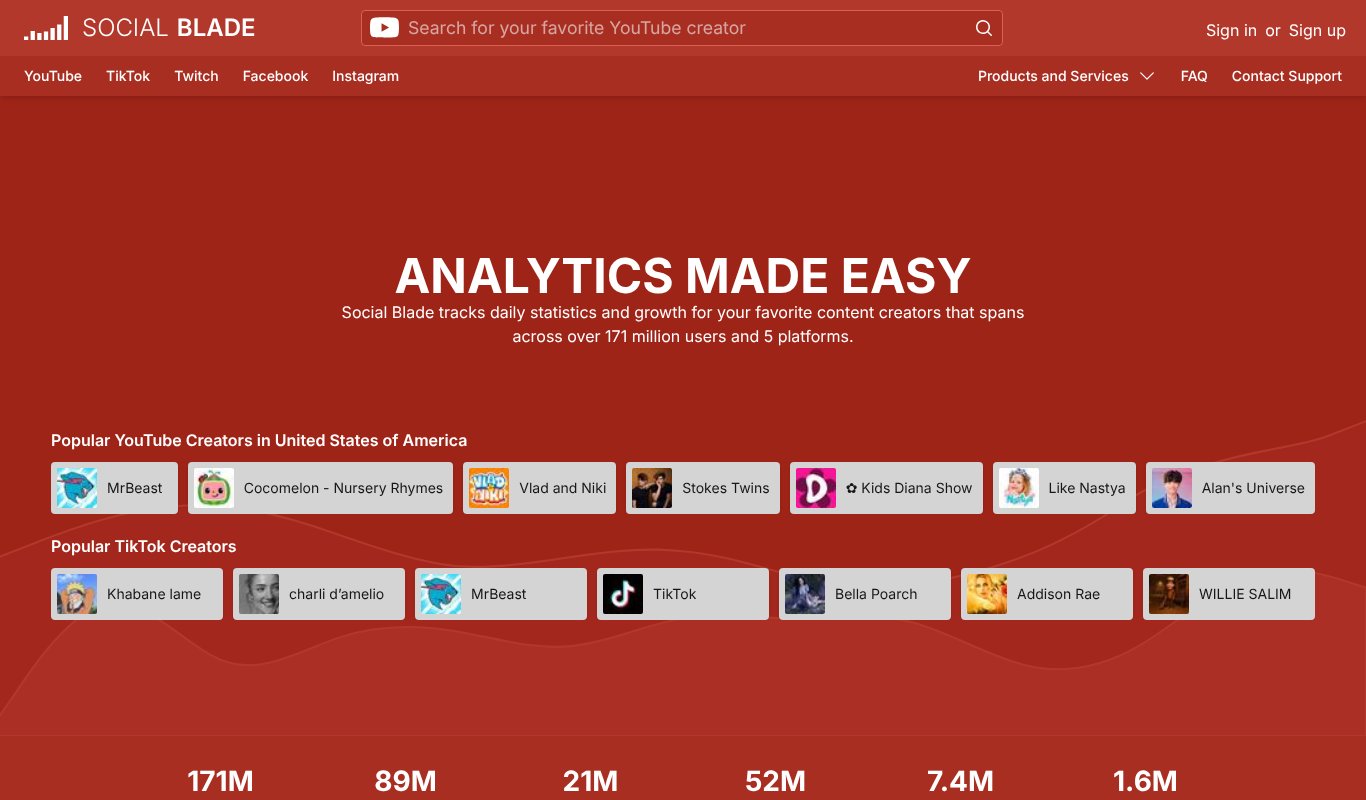Open the TikTok logo avatar
This screenshot has height=800, width=1366.
tap(623, 594)
